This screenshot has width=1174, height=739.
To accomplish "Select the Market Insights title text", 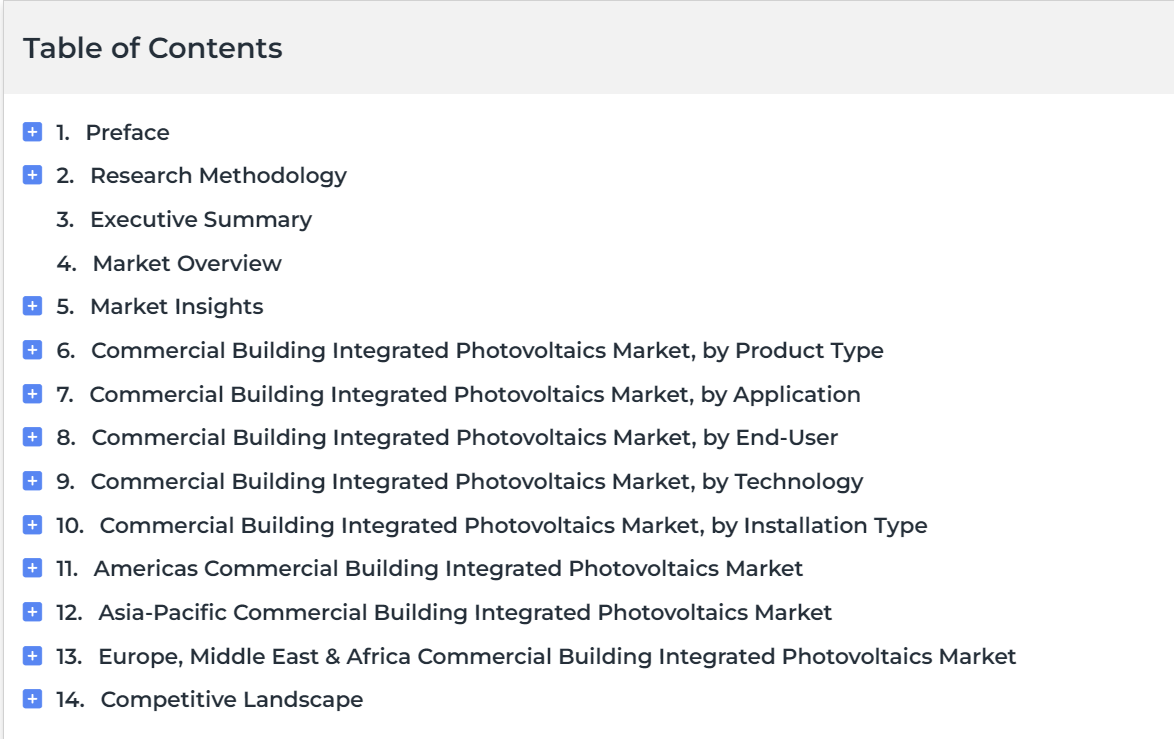I will 177,307.
